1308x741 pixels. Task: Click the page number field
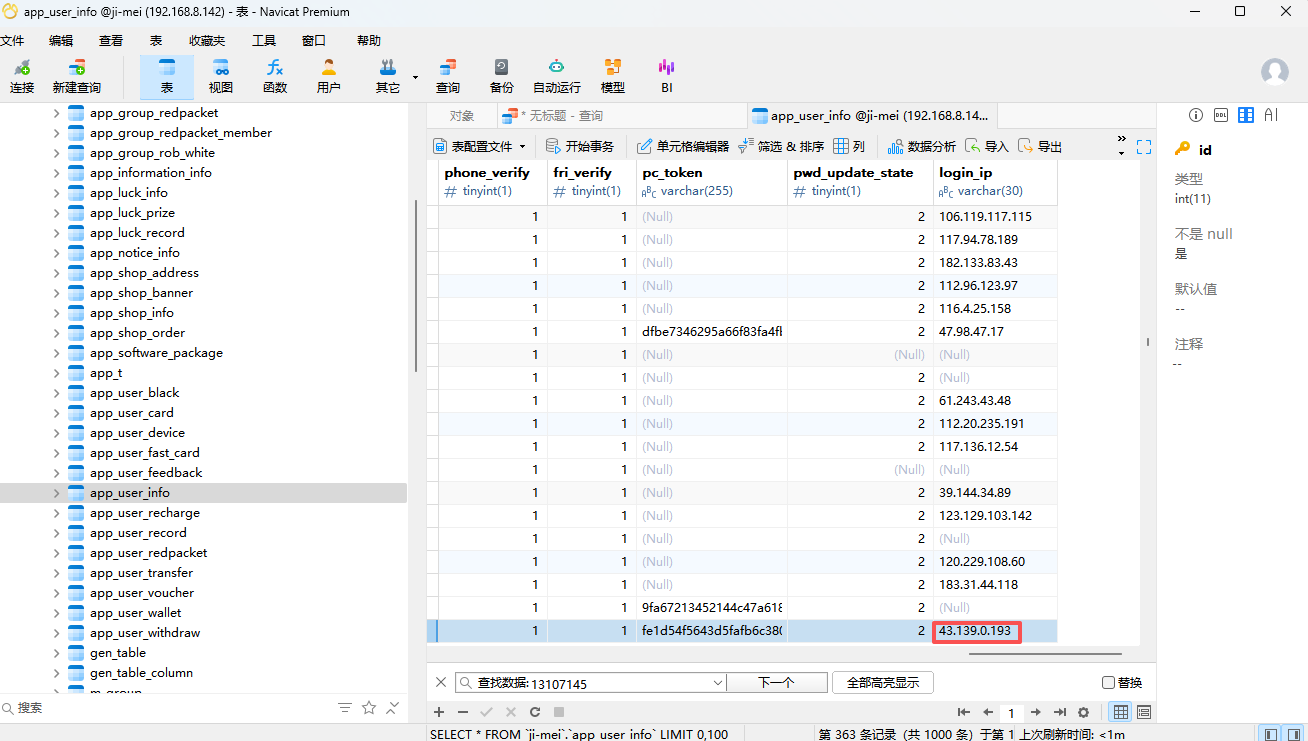click(x=1012, y=712)
